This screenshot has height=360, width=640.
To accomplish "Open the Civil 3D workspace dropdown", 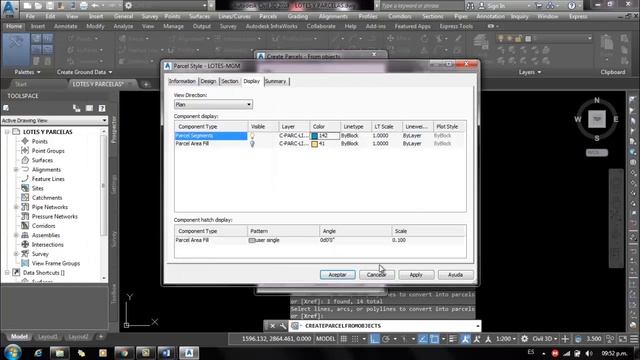I will (x=545, y=339).
